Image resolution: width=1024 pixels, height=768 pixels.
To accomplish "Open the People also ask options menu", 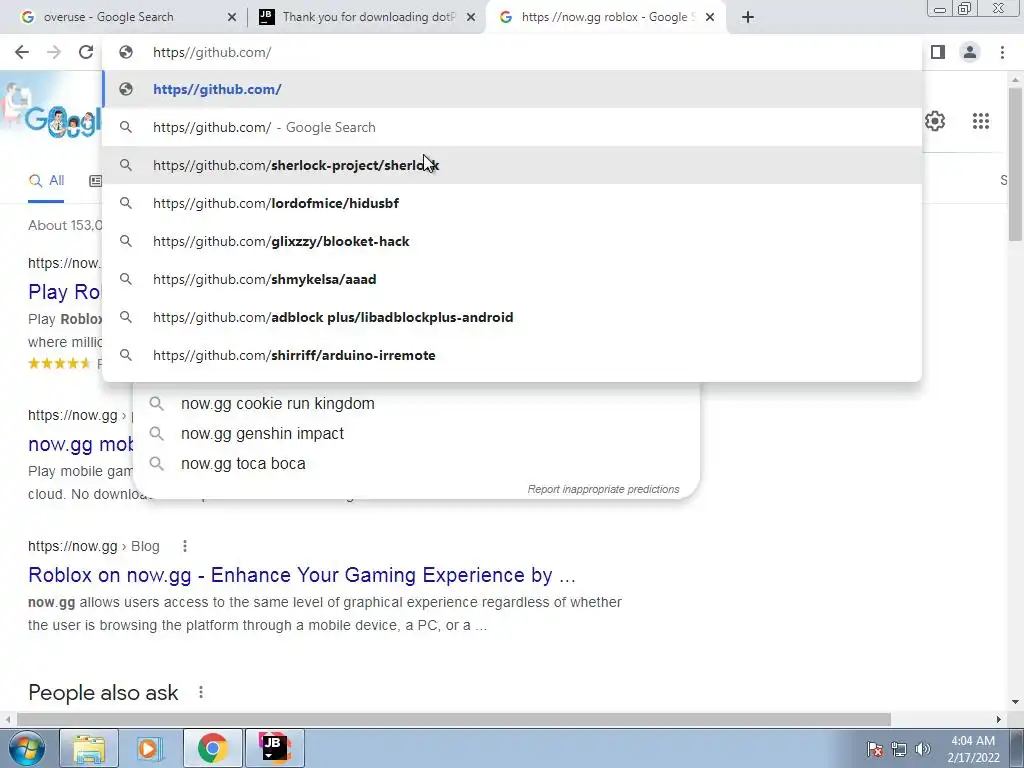I will point(200,692).
